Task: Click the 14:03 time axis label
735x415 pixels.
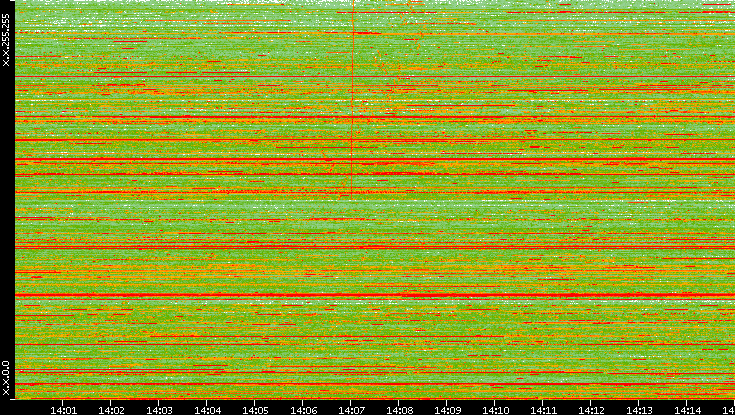Action: pos(159,410)
